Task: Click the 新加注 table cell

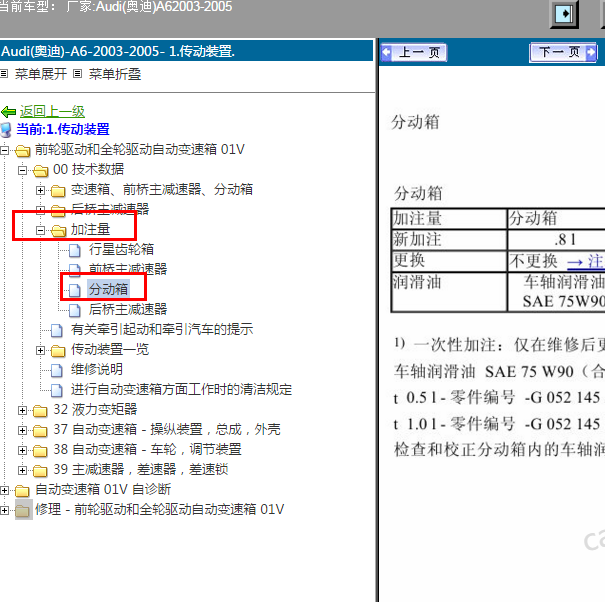Action: pos(449,240)
